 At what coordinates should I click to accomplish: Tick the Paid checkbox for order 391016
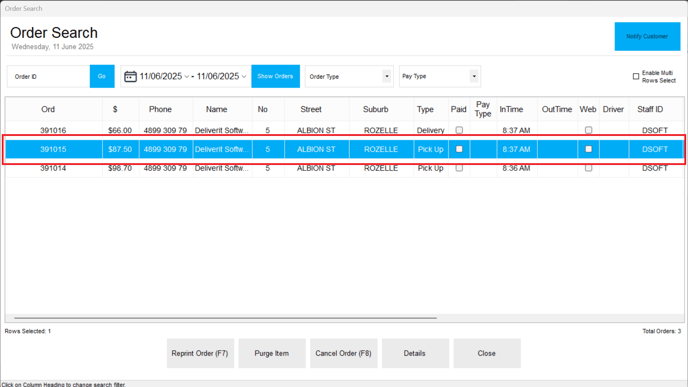click(459, 130)
